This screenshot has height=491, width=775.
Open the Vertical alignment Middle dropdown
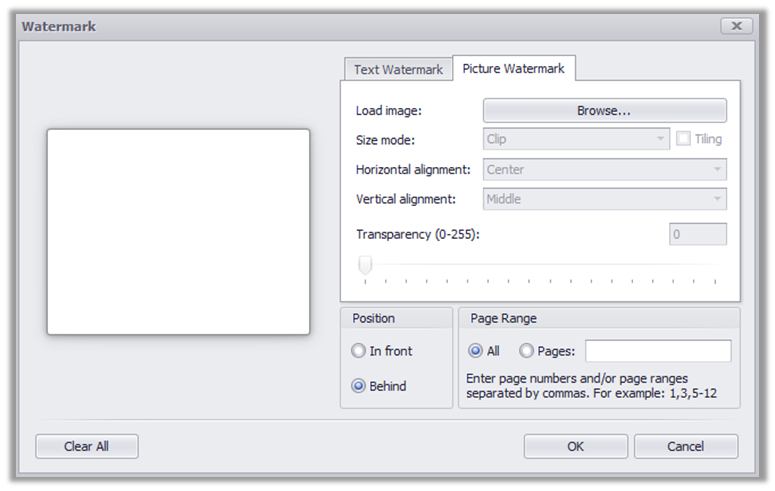tap(604, 199)
